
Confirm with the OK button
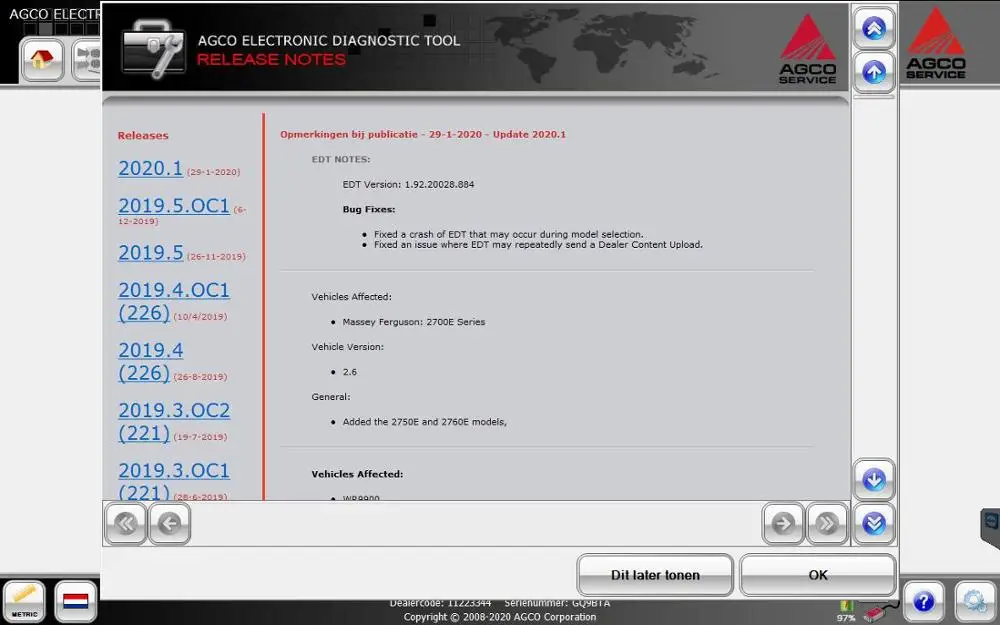818,575
